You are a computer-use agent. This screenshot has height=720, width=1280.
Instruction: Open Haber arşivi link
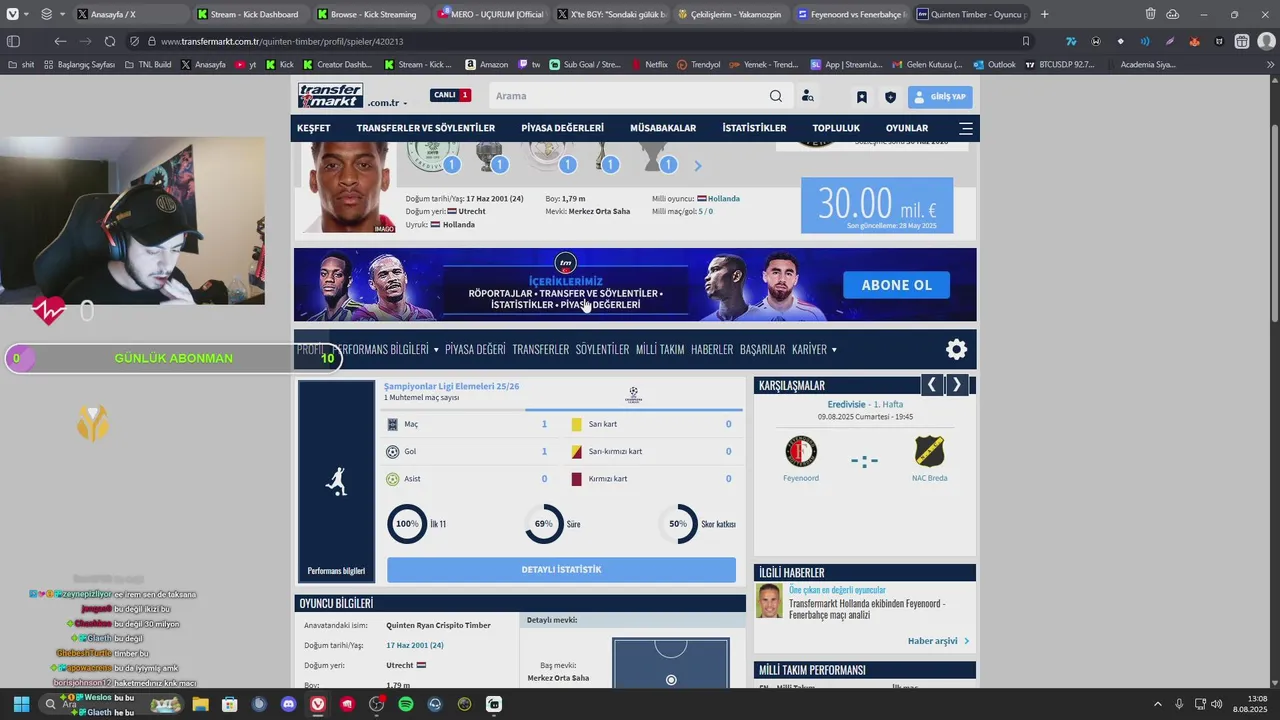click(938, 641)
